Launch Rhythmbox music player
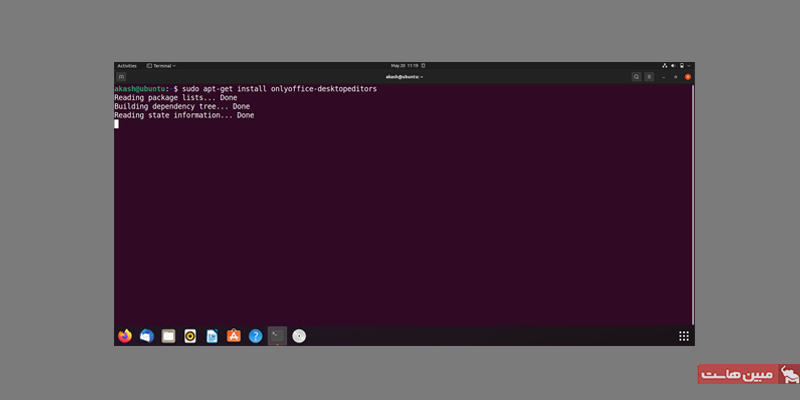This screenshot has height=400, width=800. 190,336
